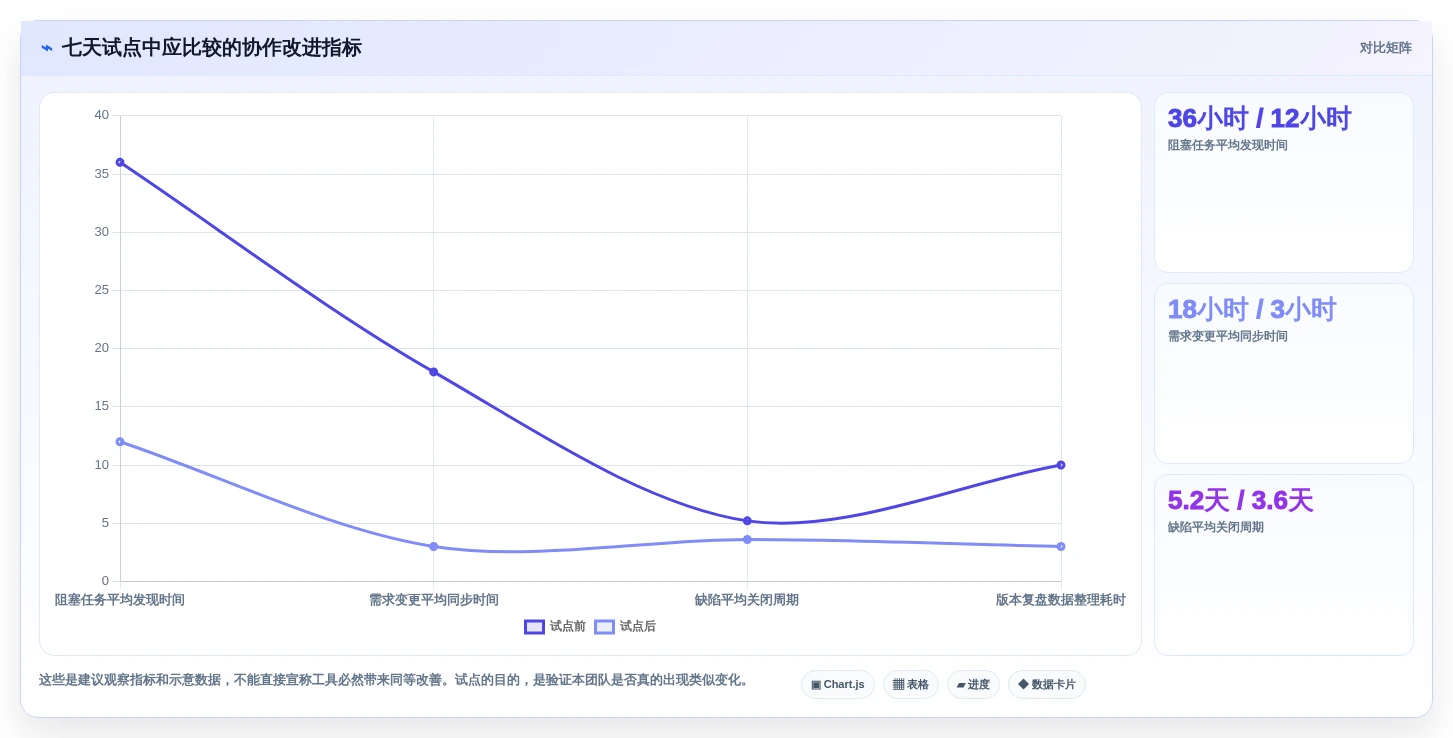Click x-axis label 版本复盘数据整理耗时
The width and height of the screenshot is (1453, 738).
pyautogui.click(x=1060, y=600)
